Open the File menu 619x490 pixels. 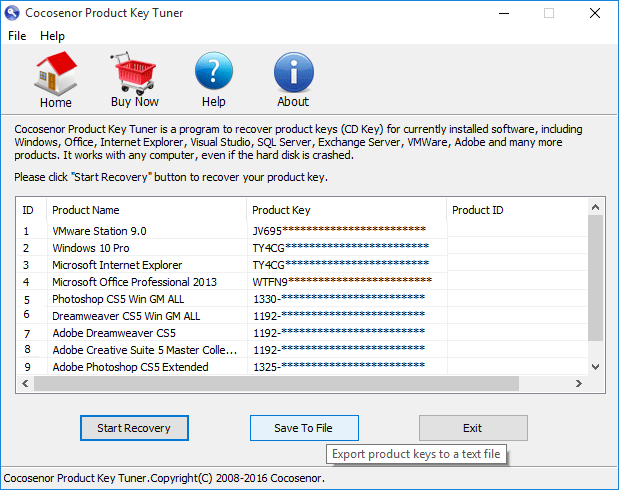pyautogui.click(x=17, y=36)
